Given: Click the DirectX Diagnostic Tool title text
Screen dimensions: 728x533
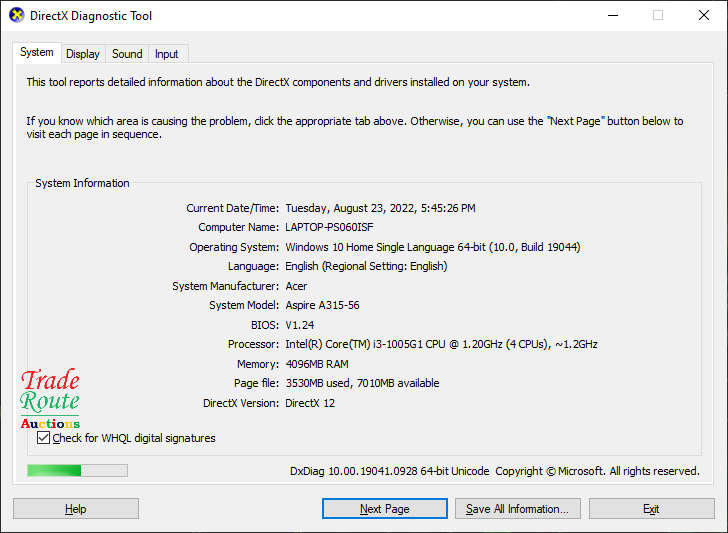Looking at the screenshot, I should click(x=91, y=16).
